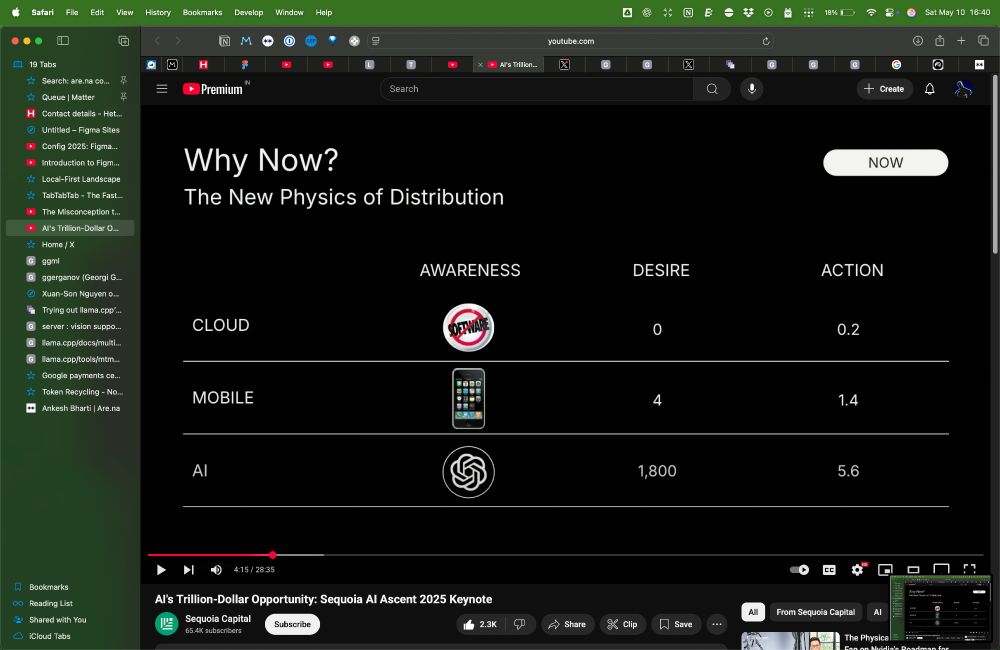Click the youtube.com address bar
Screen dimensions: 1000x650
(570, 41)
